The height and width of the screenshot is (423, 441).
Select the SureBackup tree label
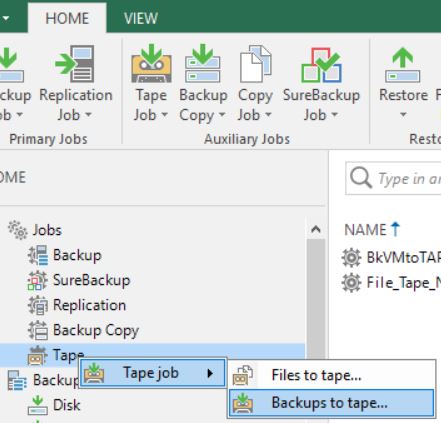tap(92, 280)
